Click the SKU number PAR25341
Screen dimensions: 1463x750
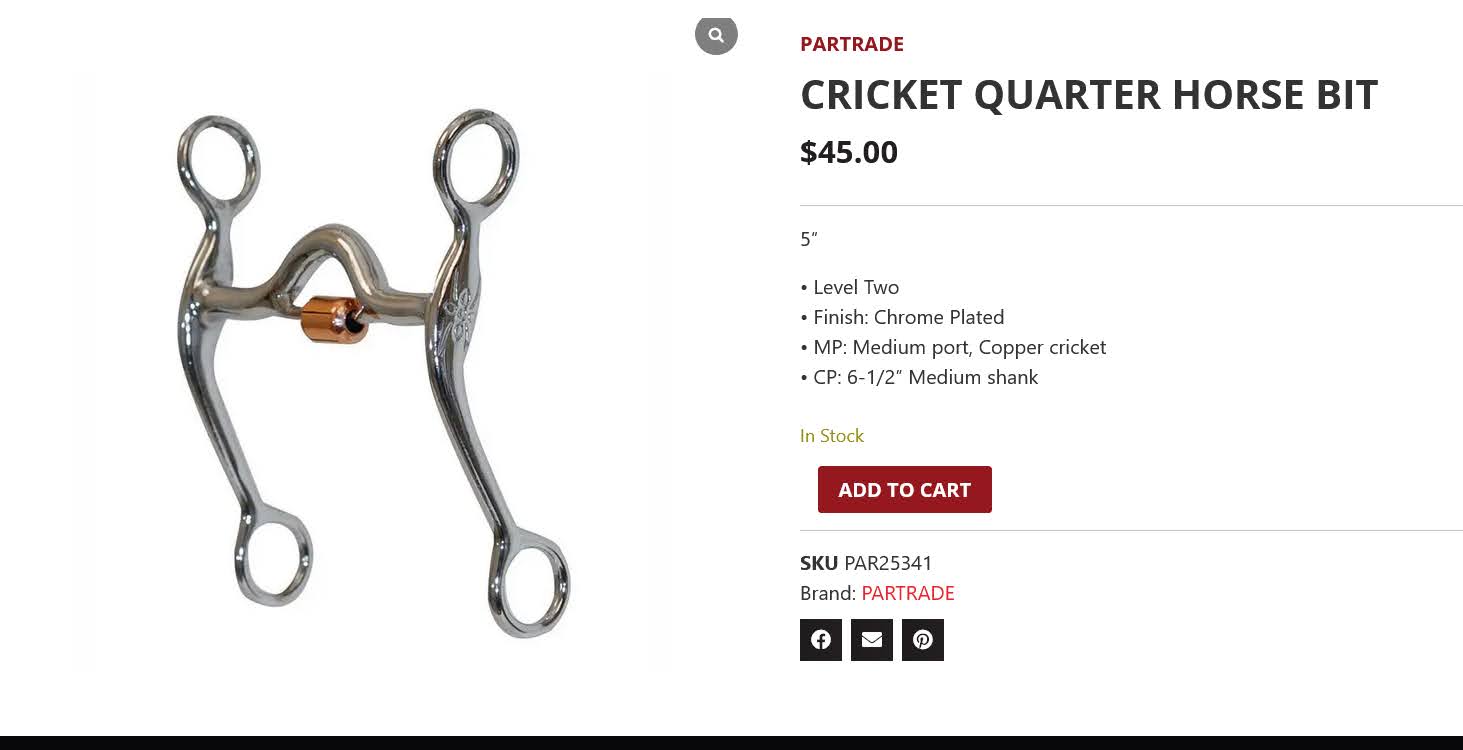888,563
